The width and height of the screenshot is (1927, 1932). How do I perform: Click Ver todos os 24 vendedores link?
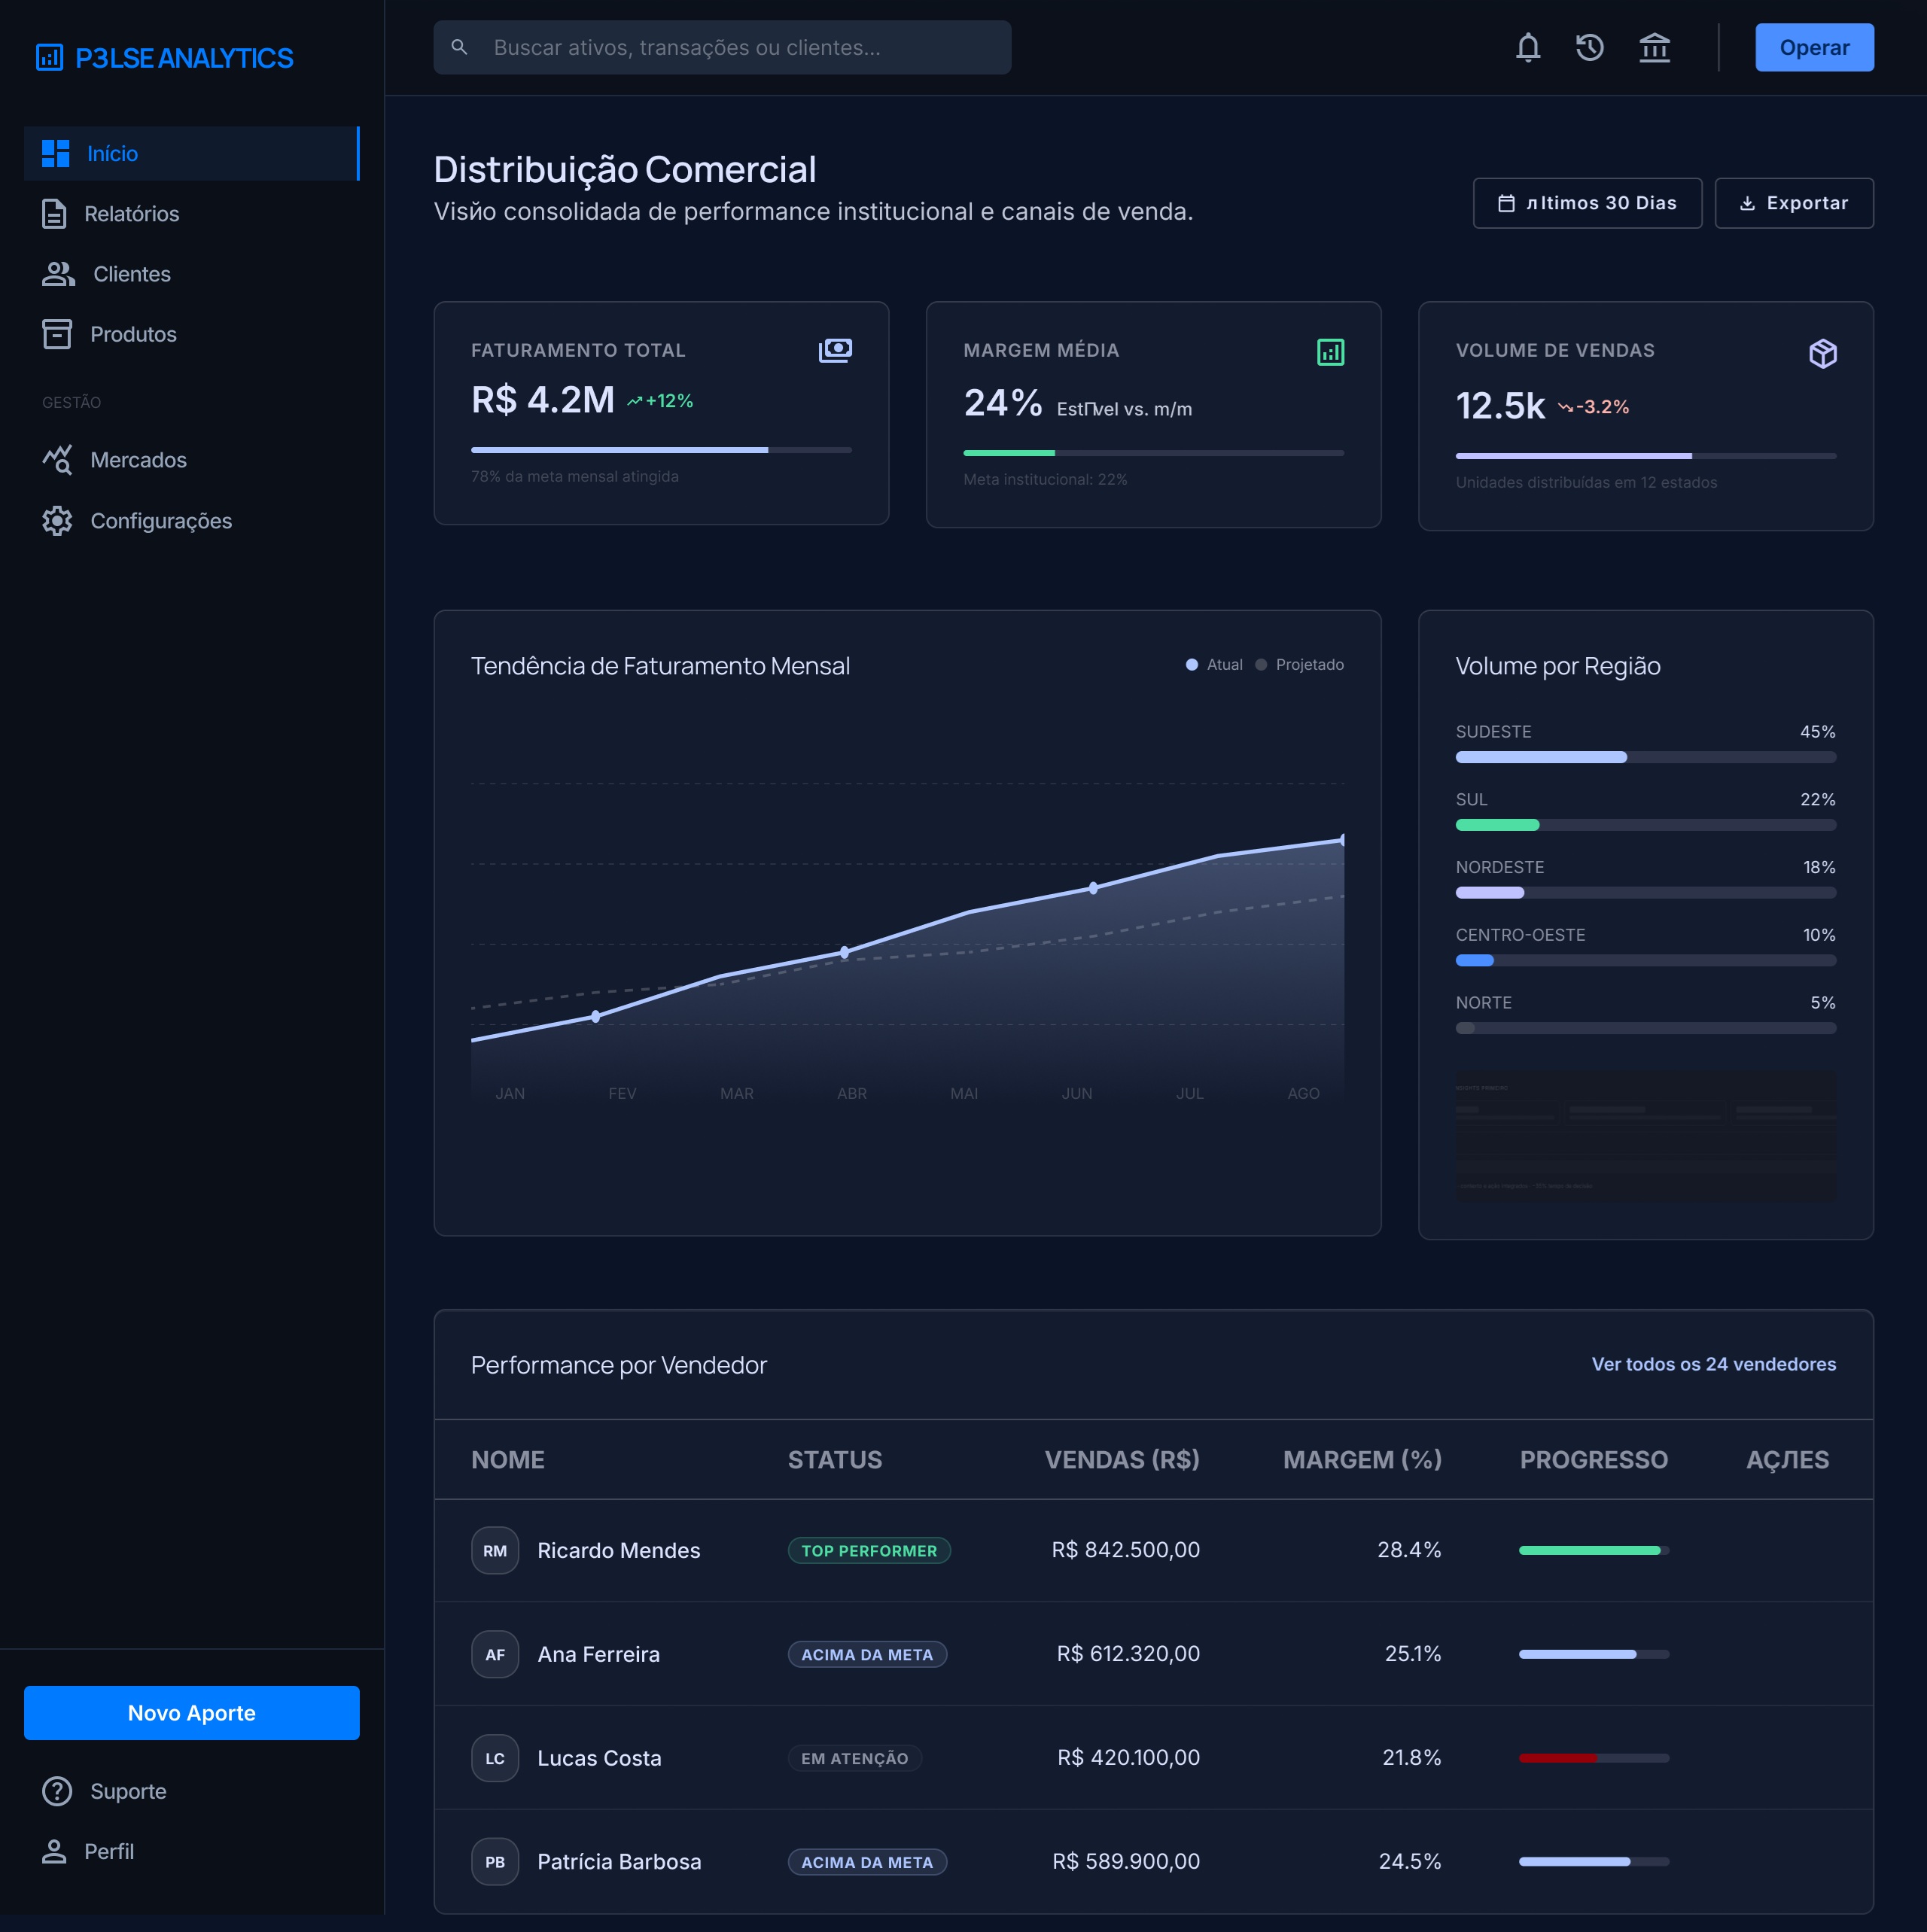point(1713,1364)
